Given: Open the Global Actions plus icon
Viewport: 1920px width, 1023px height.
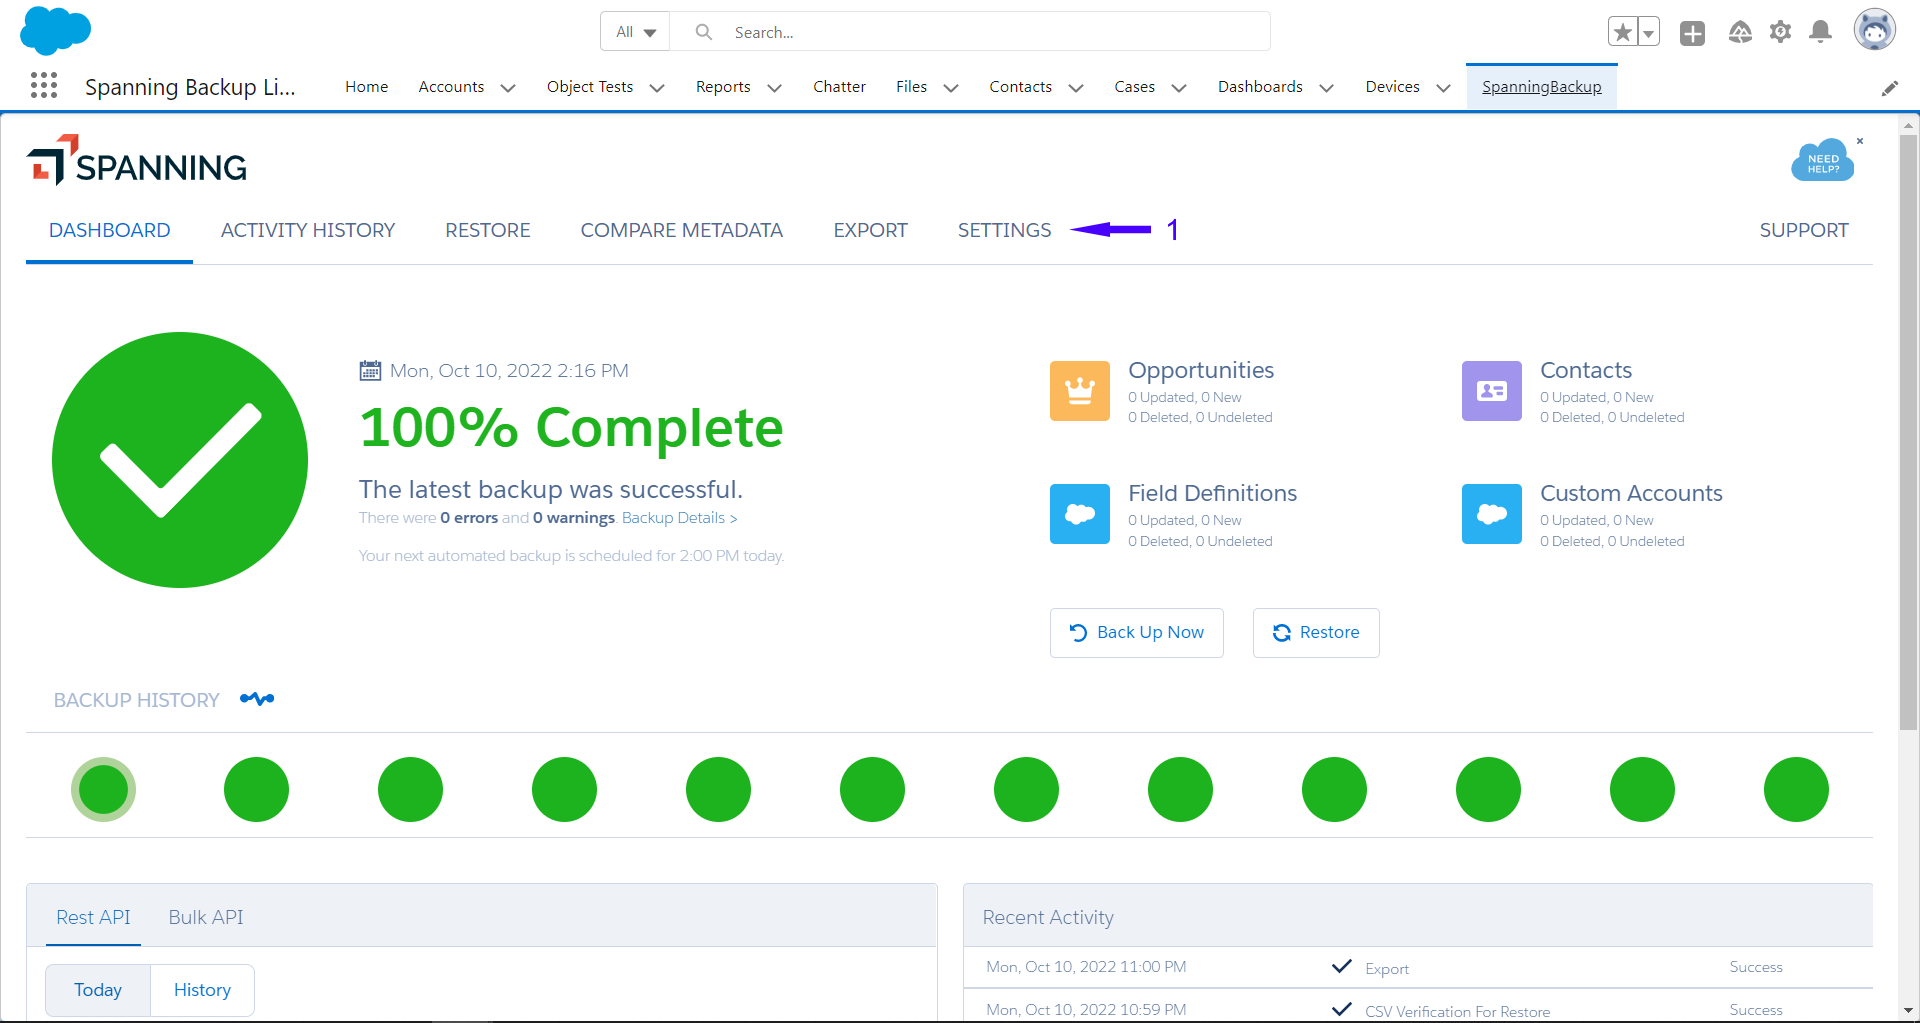Looking at the screenshot, I should 1692,33.
